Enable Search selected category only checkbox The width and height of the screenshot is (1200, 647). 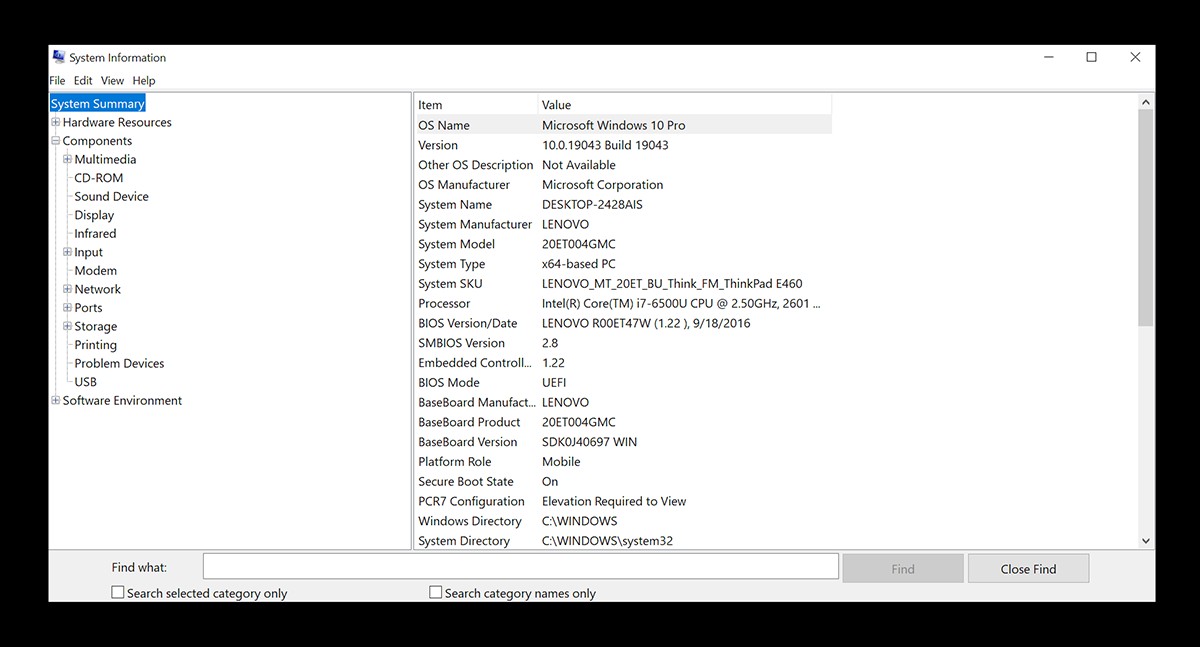tap(118, 592)
